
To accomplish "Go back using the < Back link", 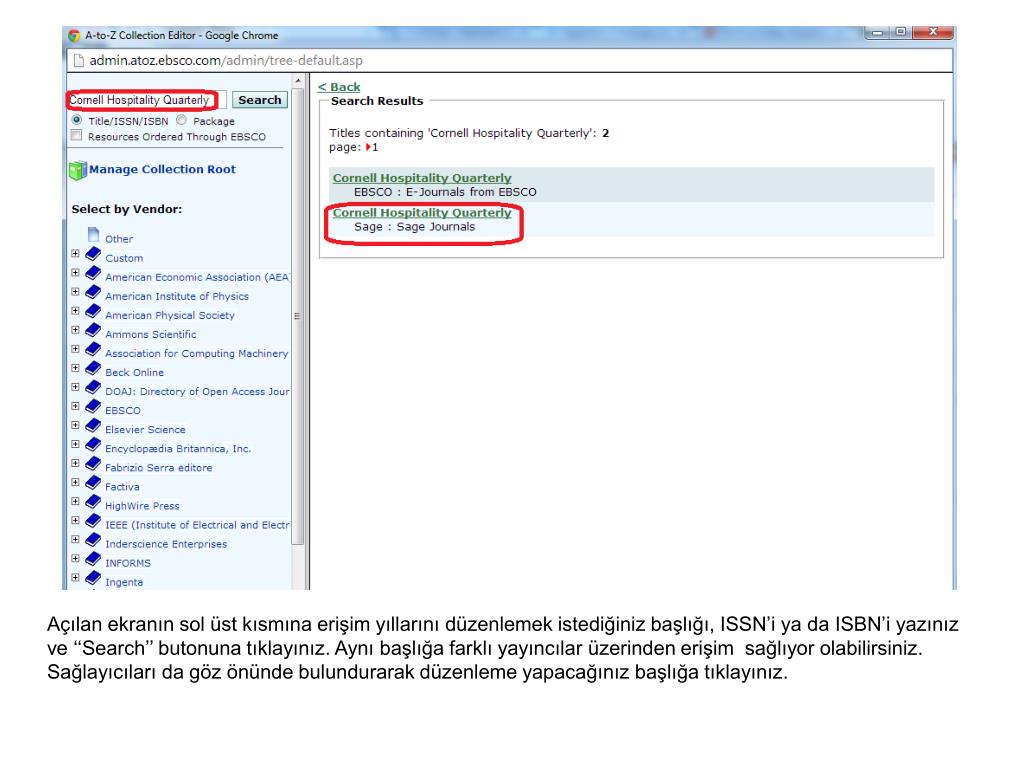I will (x=339, y=87).
